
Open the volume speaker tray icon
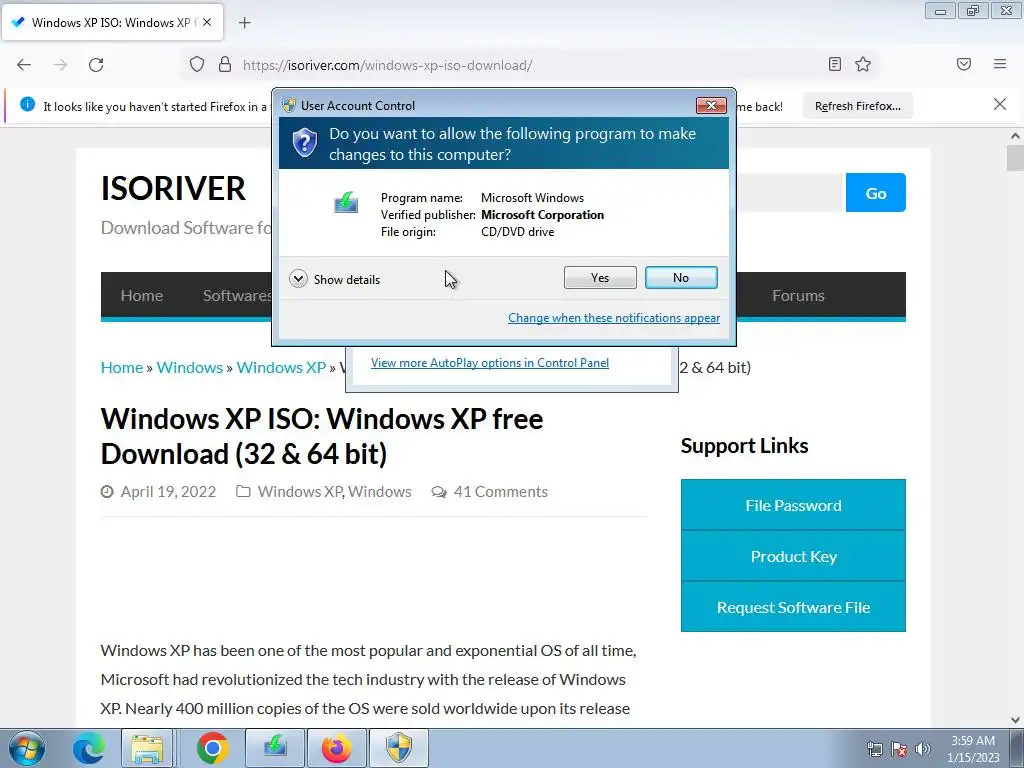[x=922, y=749]
